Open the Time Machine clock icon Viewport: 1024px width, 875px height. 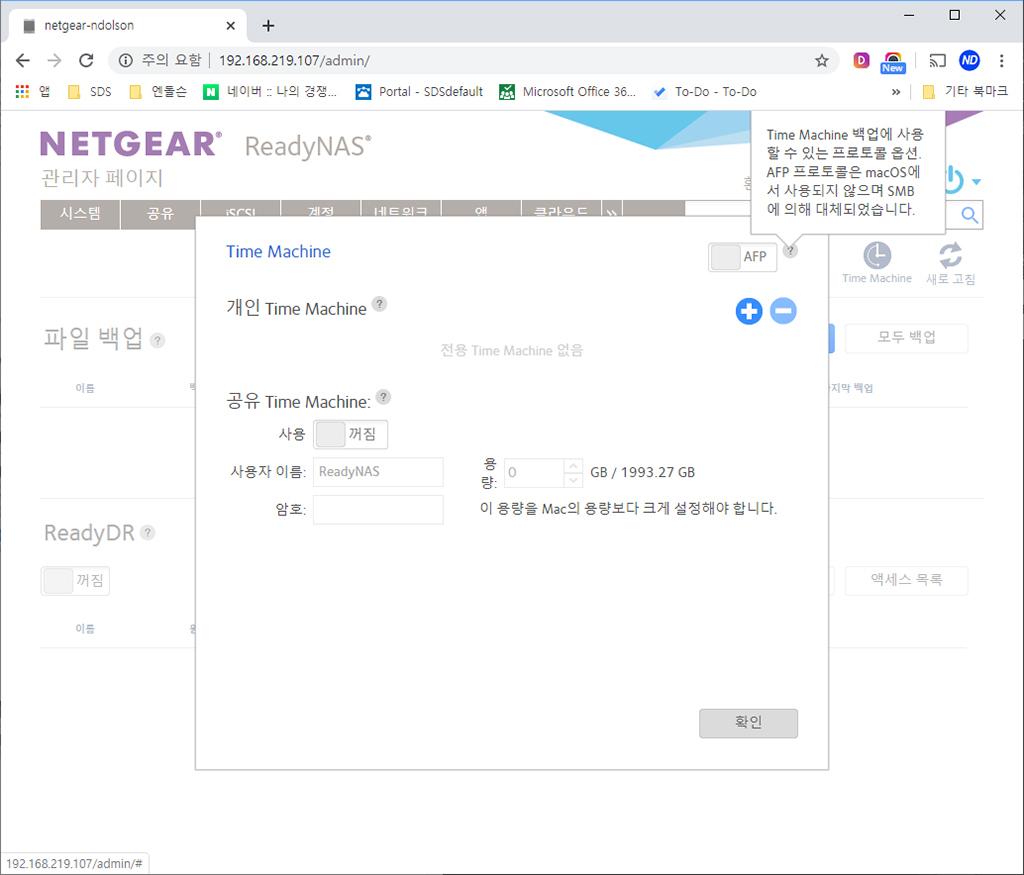tap(876, 256)
